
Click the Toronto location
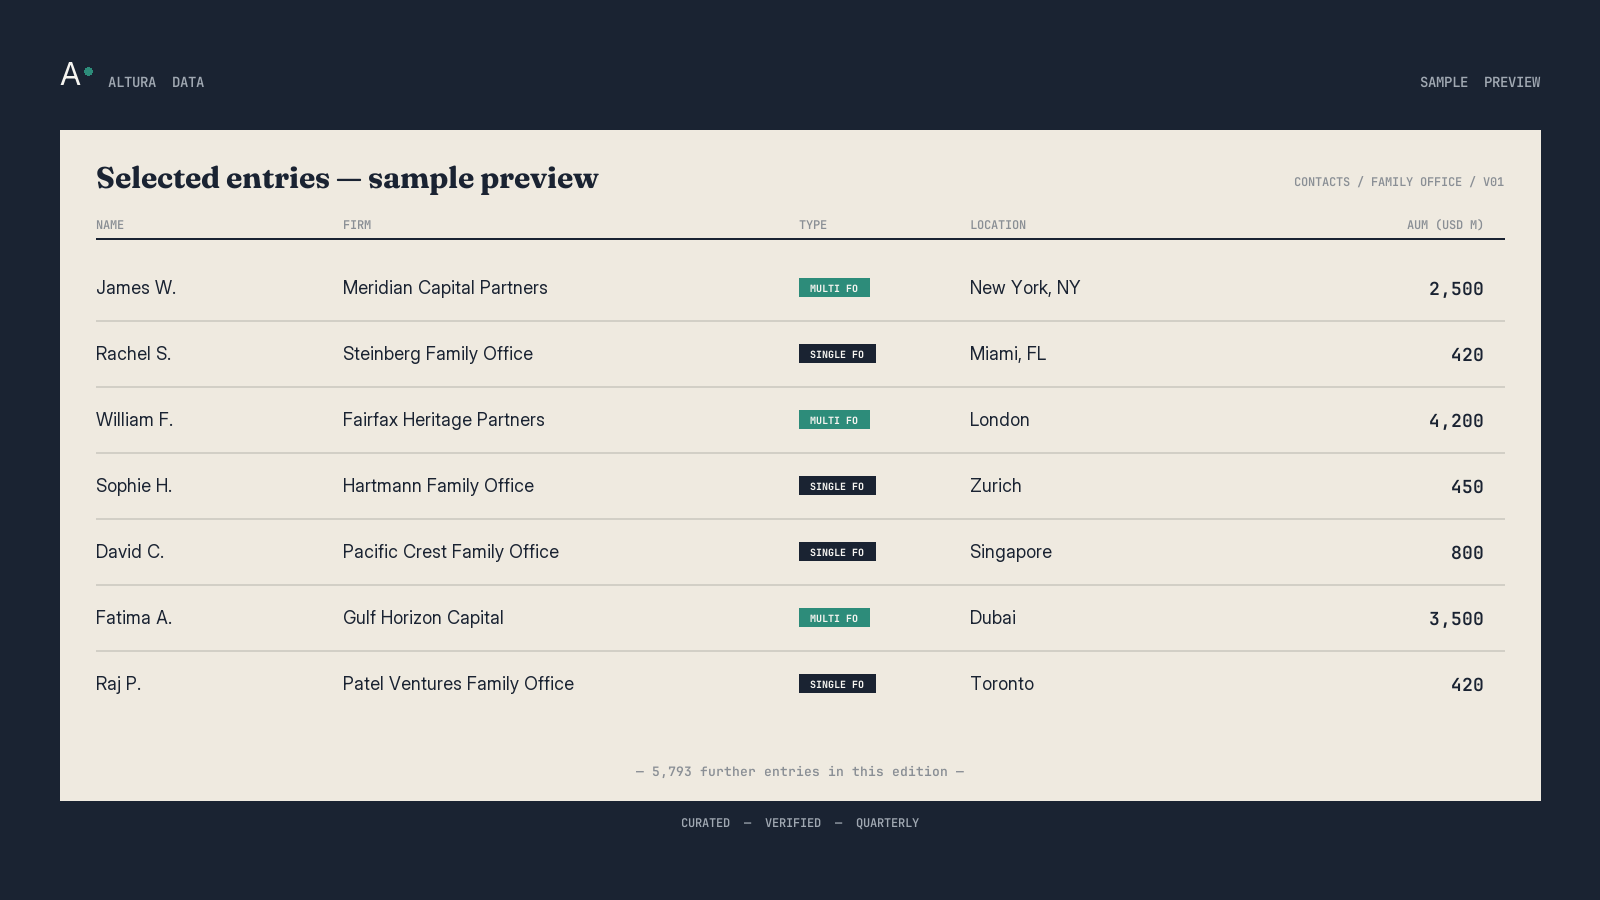coord(1002,684)
